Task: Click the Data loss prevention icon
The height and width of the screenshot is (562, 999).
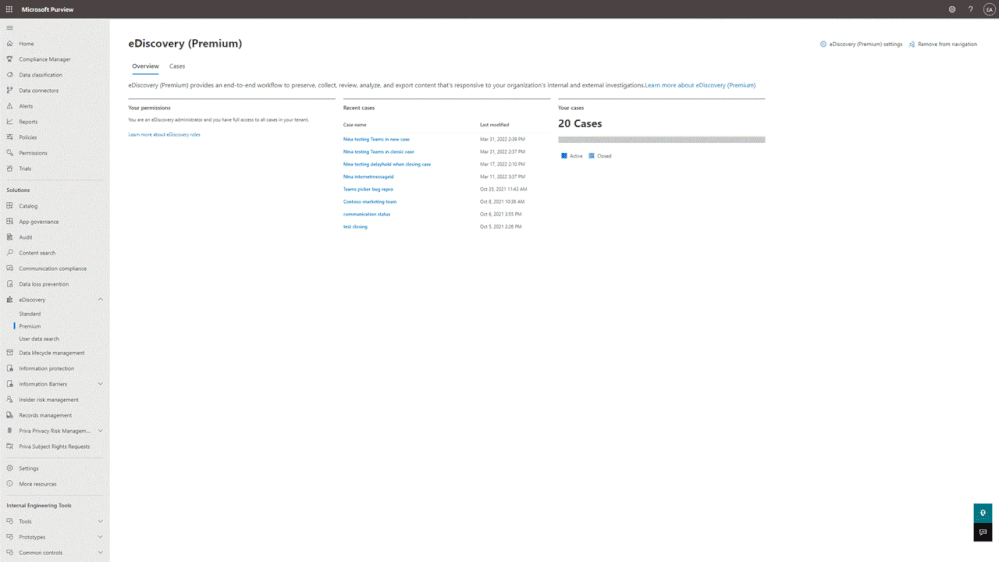Action: [x=10, y=284]
